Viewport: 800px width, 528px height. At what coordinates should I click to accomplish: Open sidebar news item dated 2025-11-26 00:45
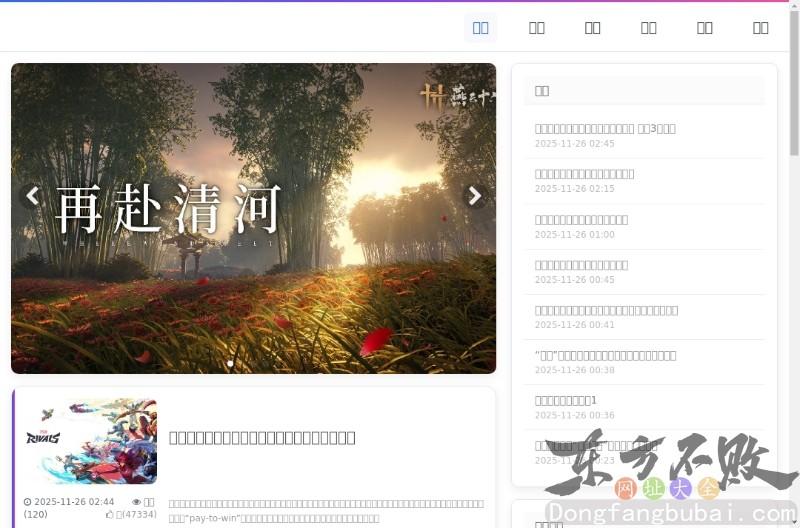pos(581,265)
